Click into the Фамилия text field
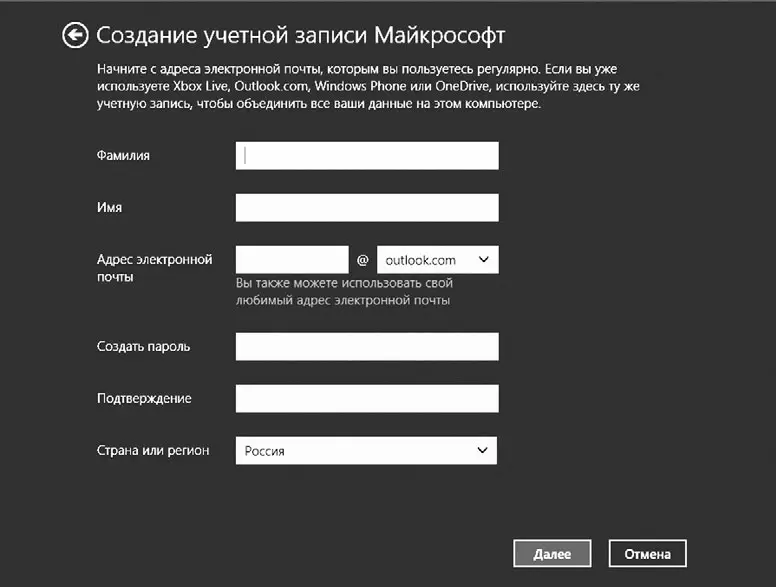 tap(367, 156)
